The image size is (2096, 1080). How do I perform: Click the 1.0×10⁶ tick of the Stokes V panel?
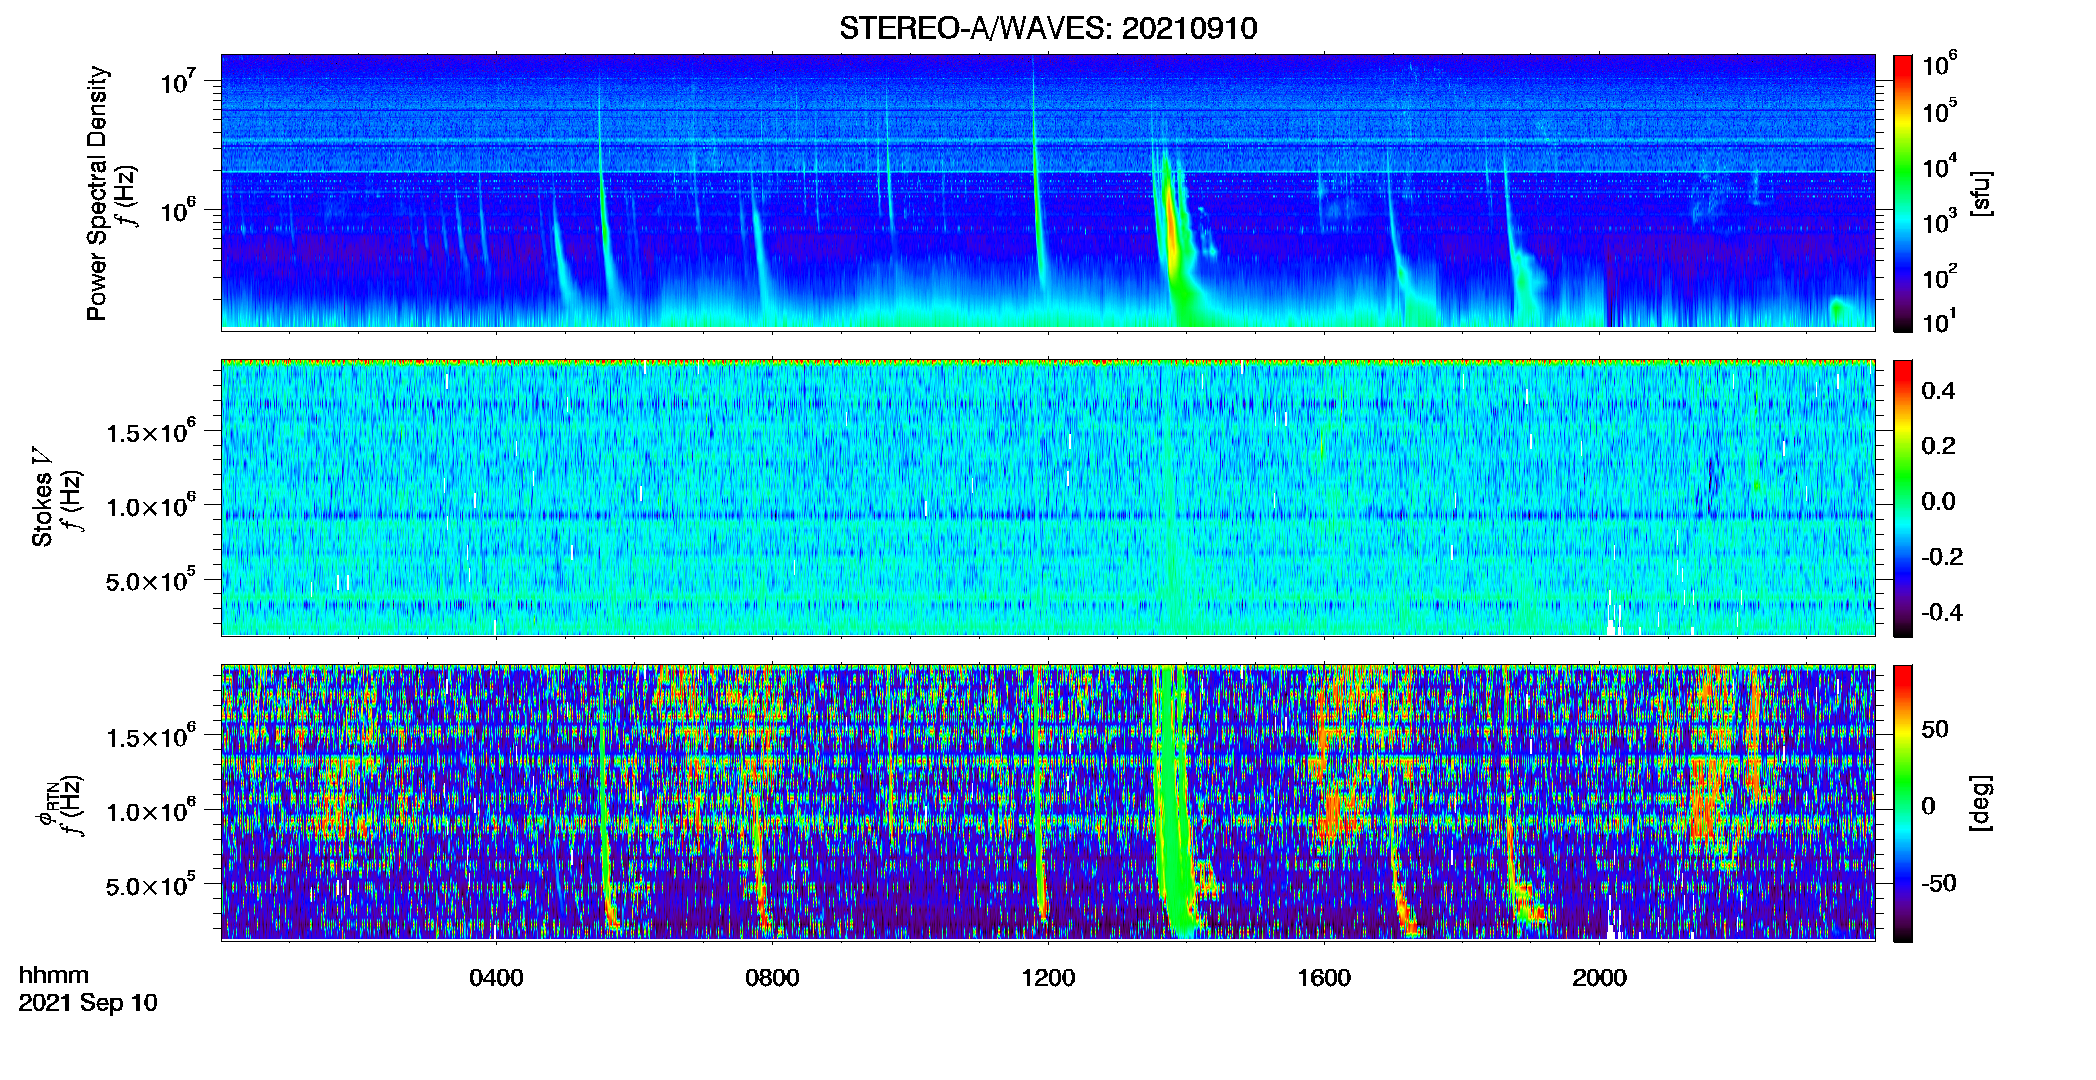click(x=150, y=506)
